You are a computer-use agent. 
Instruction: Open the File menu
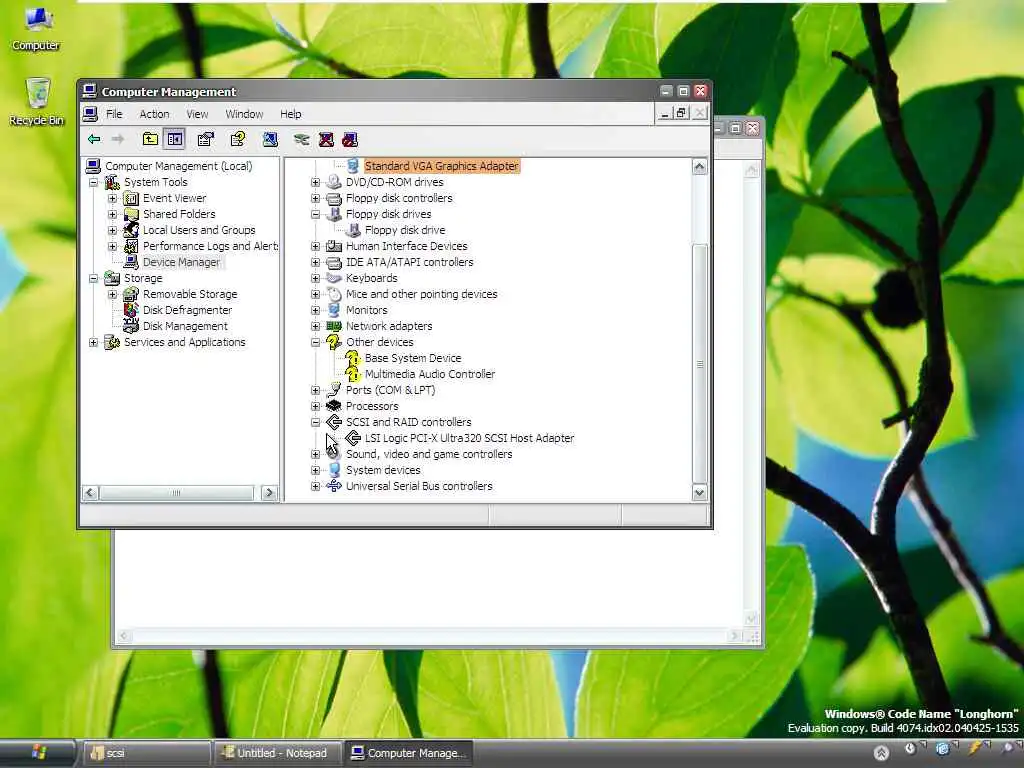pos(114,114)
